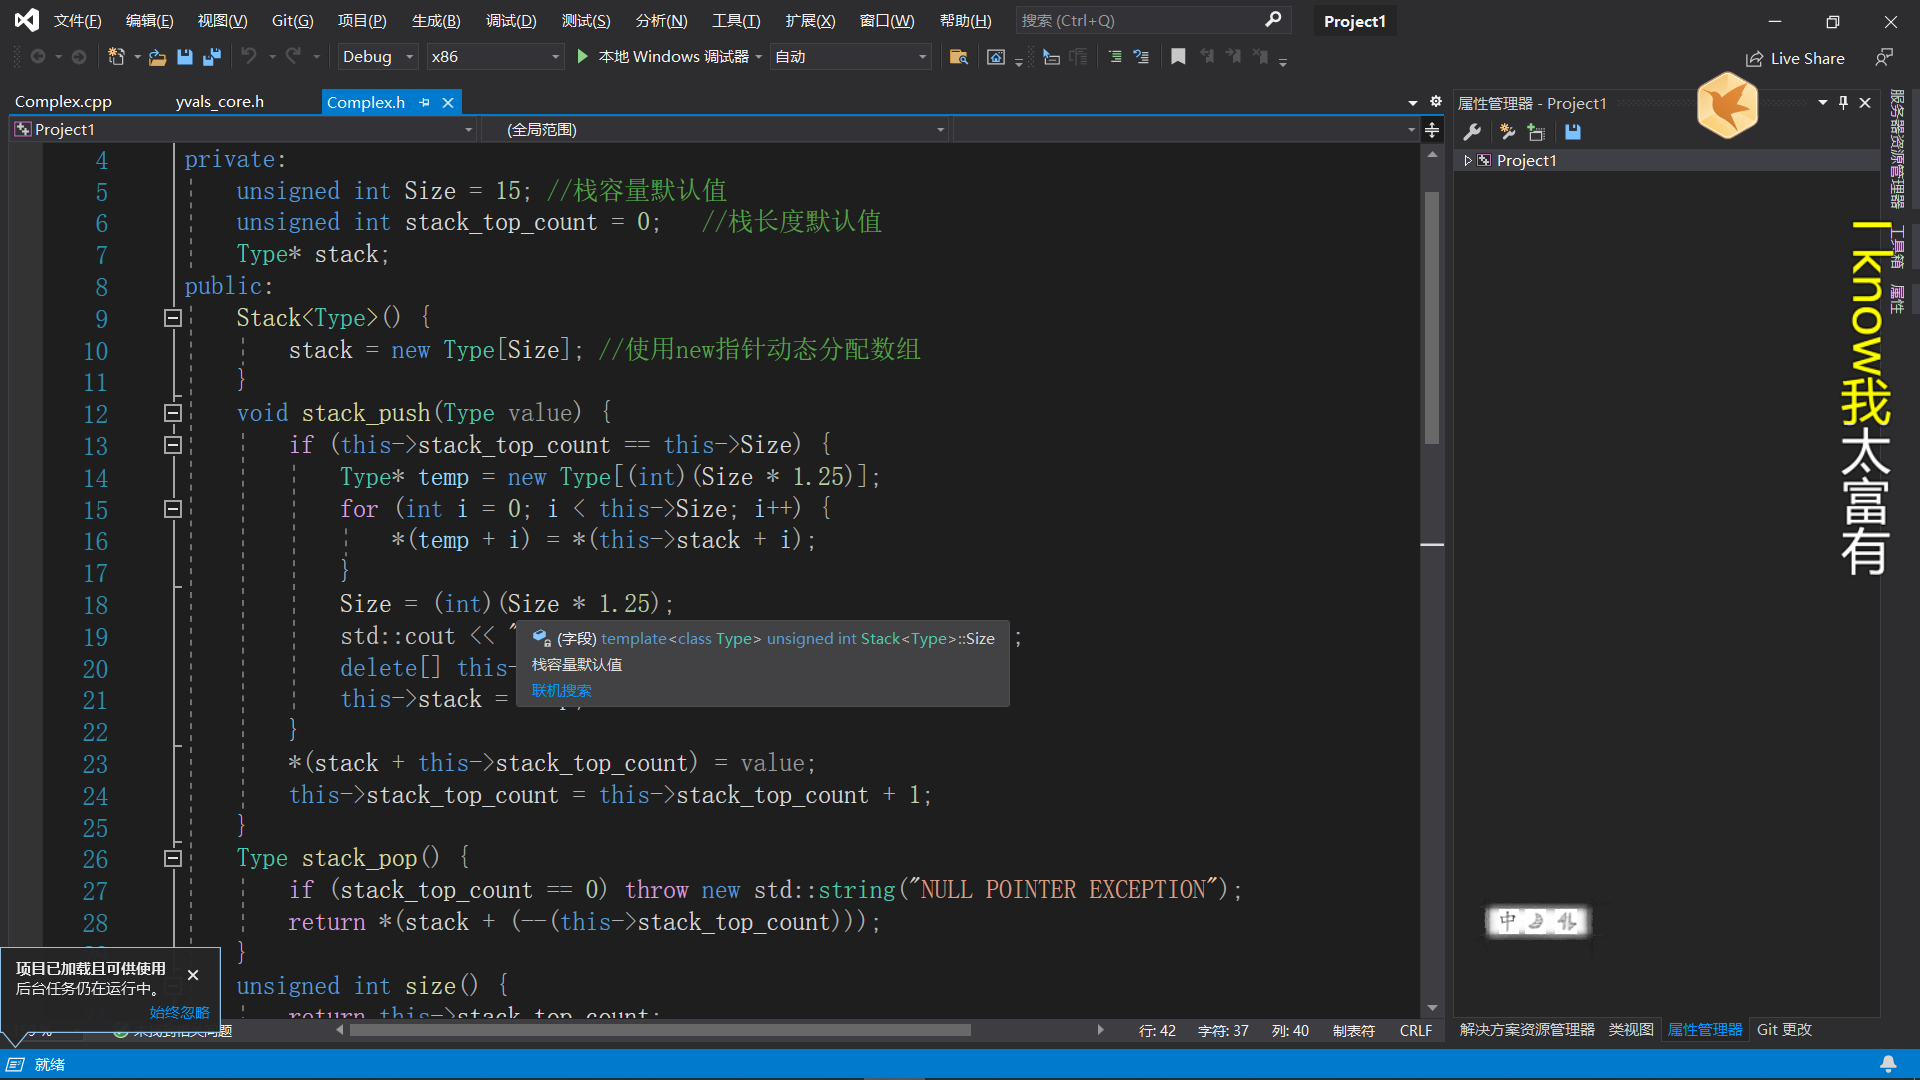Open the x86 platform dropdown
The height and width of the screenshot is (1080, 1920).
pyautogui.click(x=495, y=57)
